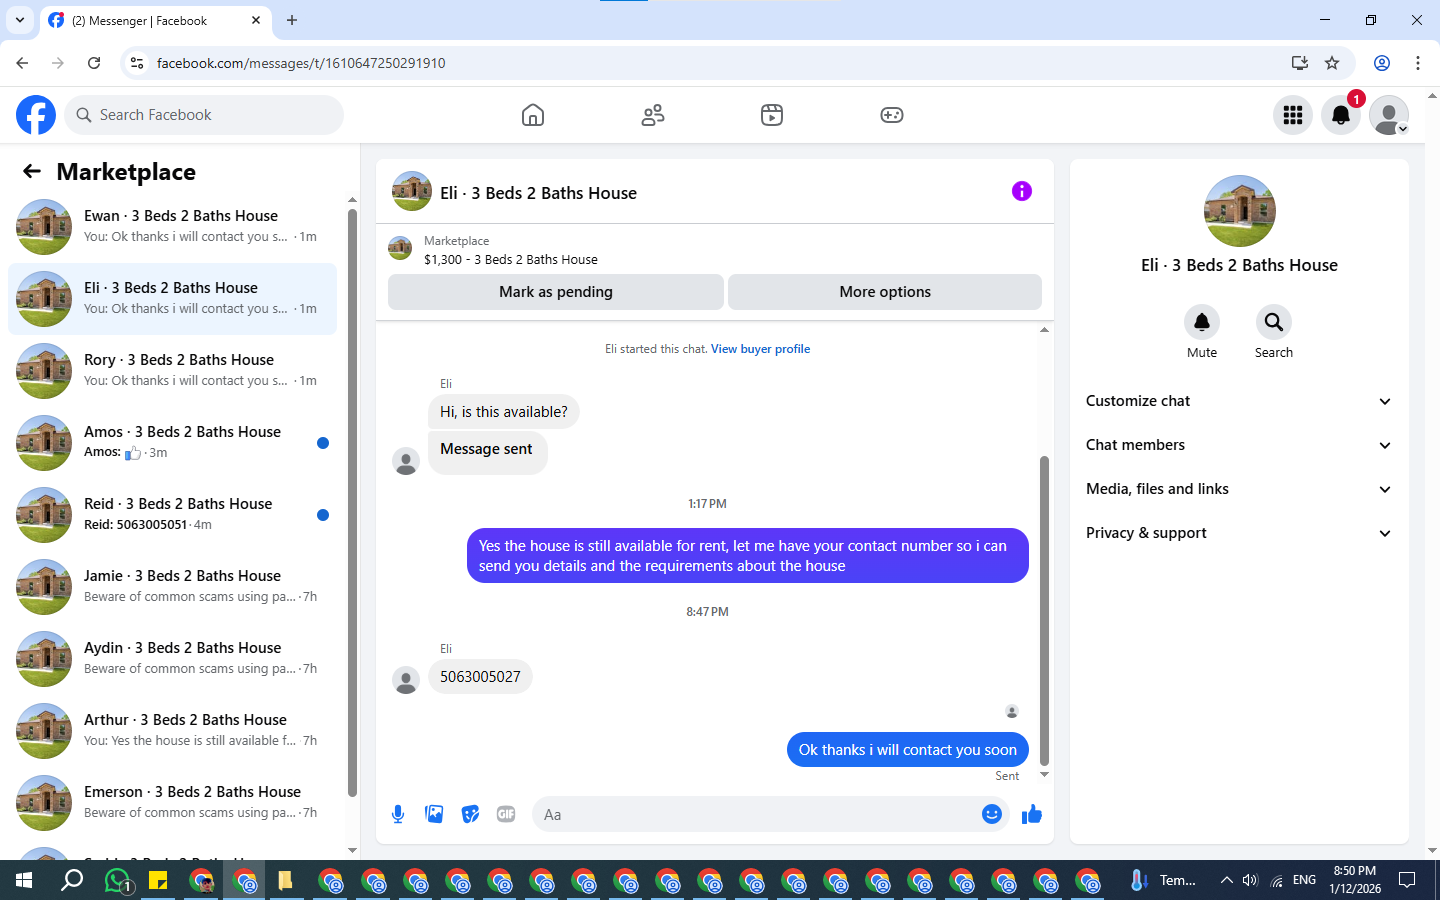Select the Messenger | Facebook browser tab
The height and width of the screenshot is (900, 1440).
[155, 20]
